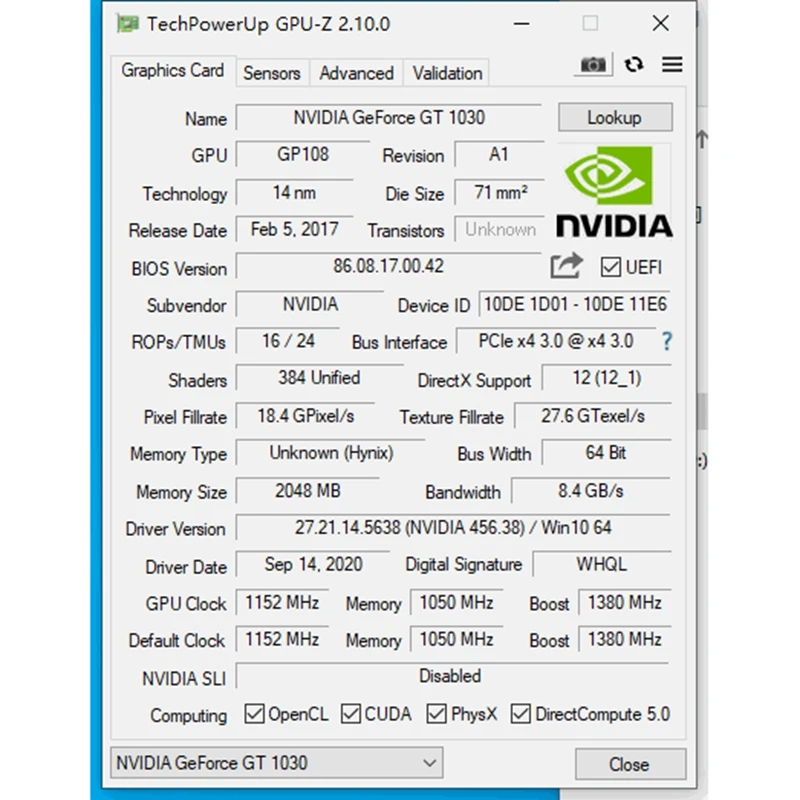Click the GPU Clock row Boost 1380 MHz
The height and width of the screenshot is (800, 800).
tap(625, 603)
